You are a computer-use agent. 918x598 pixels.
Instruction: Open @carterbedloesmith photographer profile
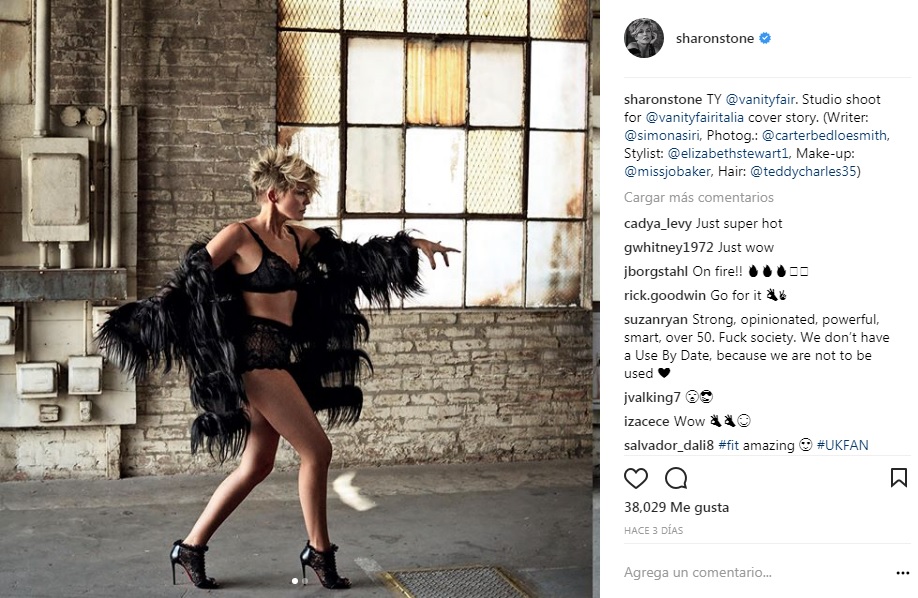pyautogui.click(x=825, y=136)
